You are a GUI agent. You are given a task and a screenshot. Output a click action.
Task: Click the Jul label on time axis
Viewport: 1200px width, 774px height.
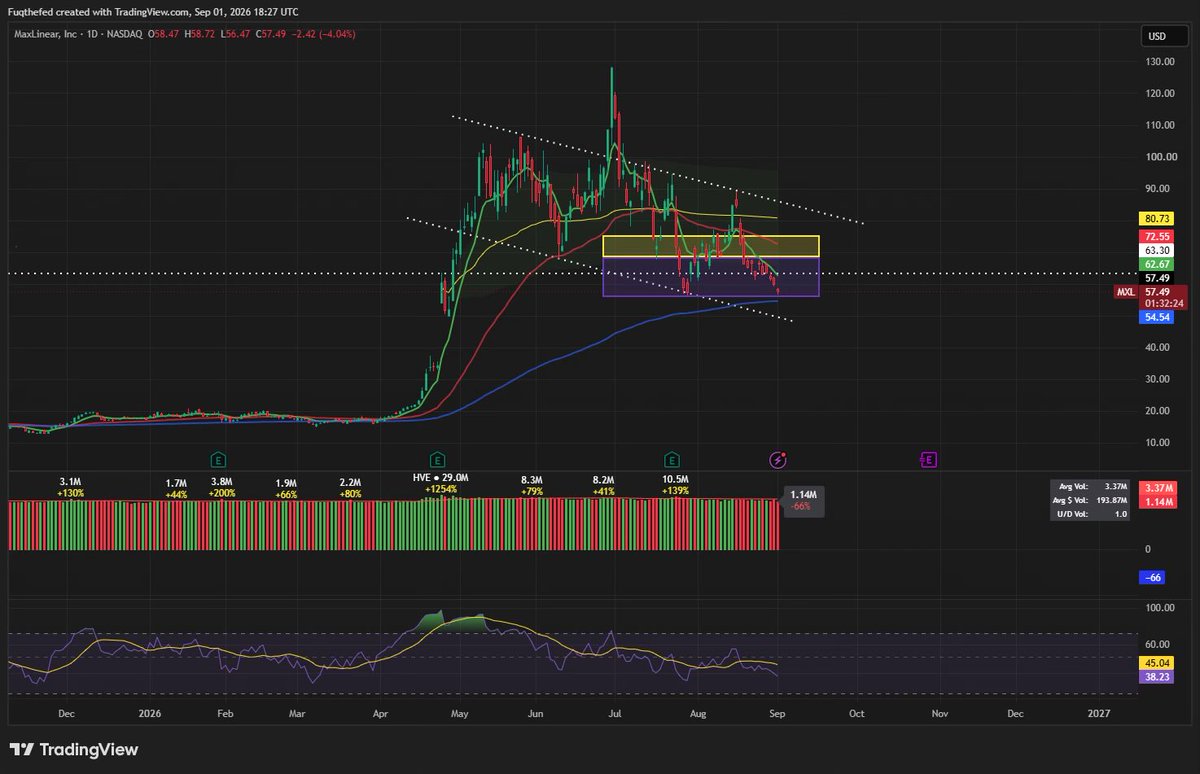[615, 714]
